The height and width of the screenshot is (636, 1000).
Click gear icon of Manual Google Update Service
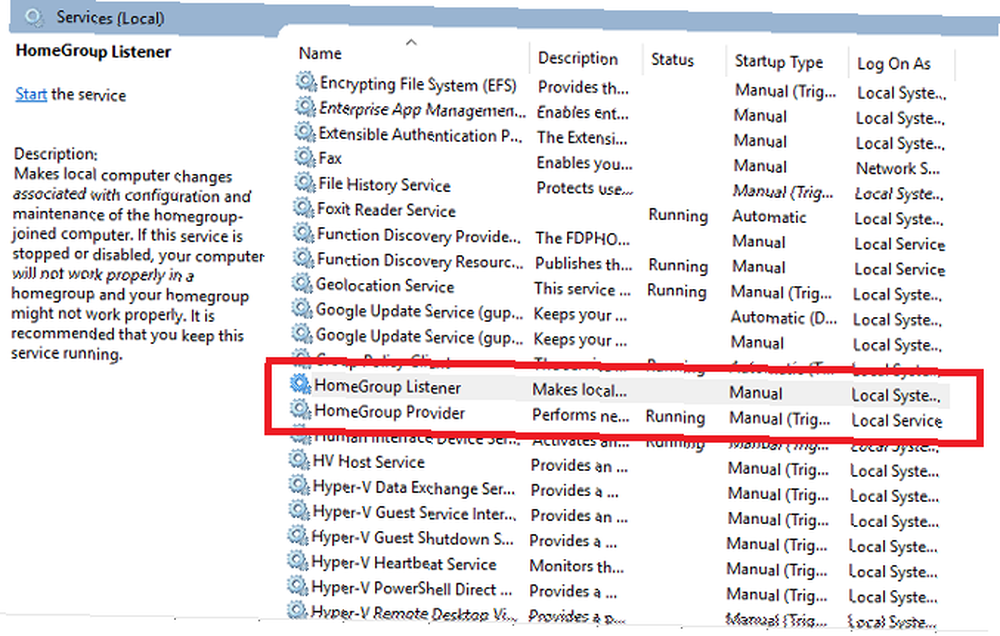point(302,334)
